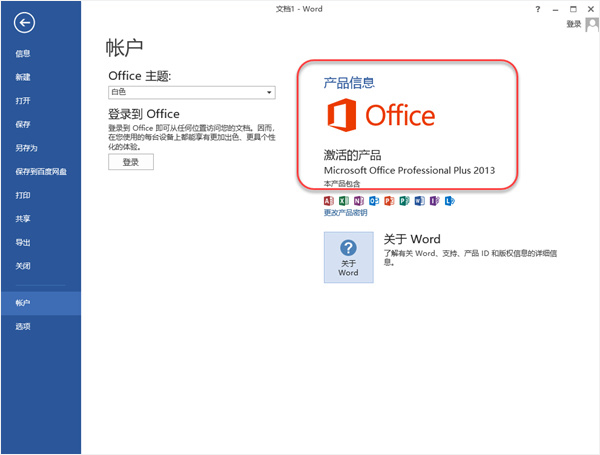Click the user avatar icon top right
The height and width of the screenshot is (455, 600).
[x=592, y=25]
